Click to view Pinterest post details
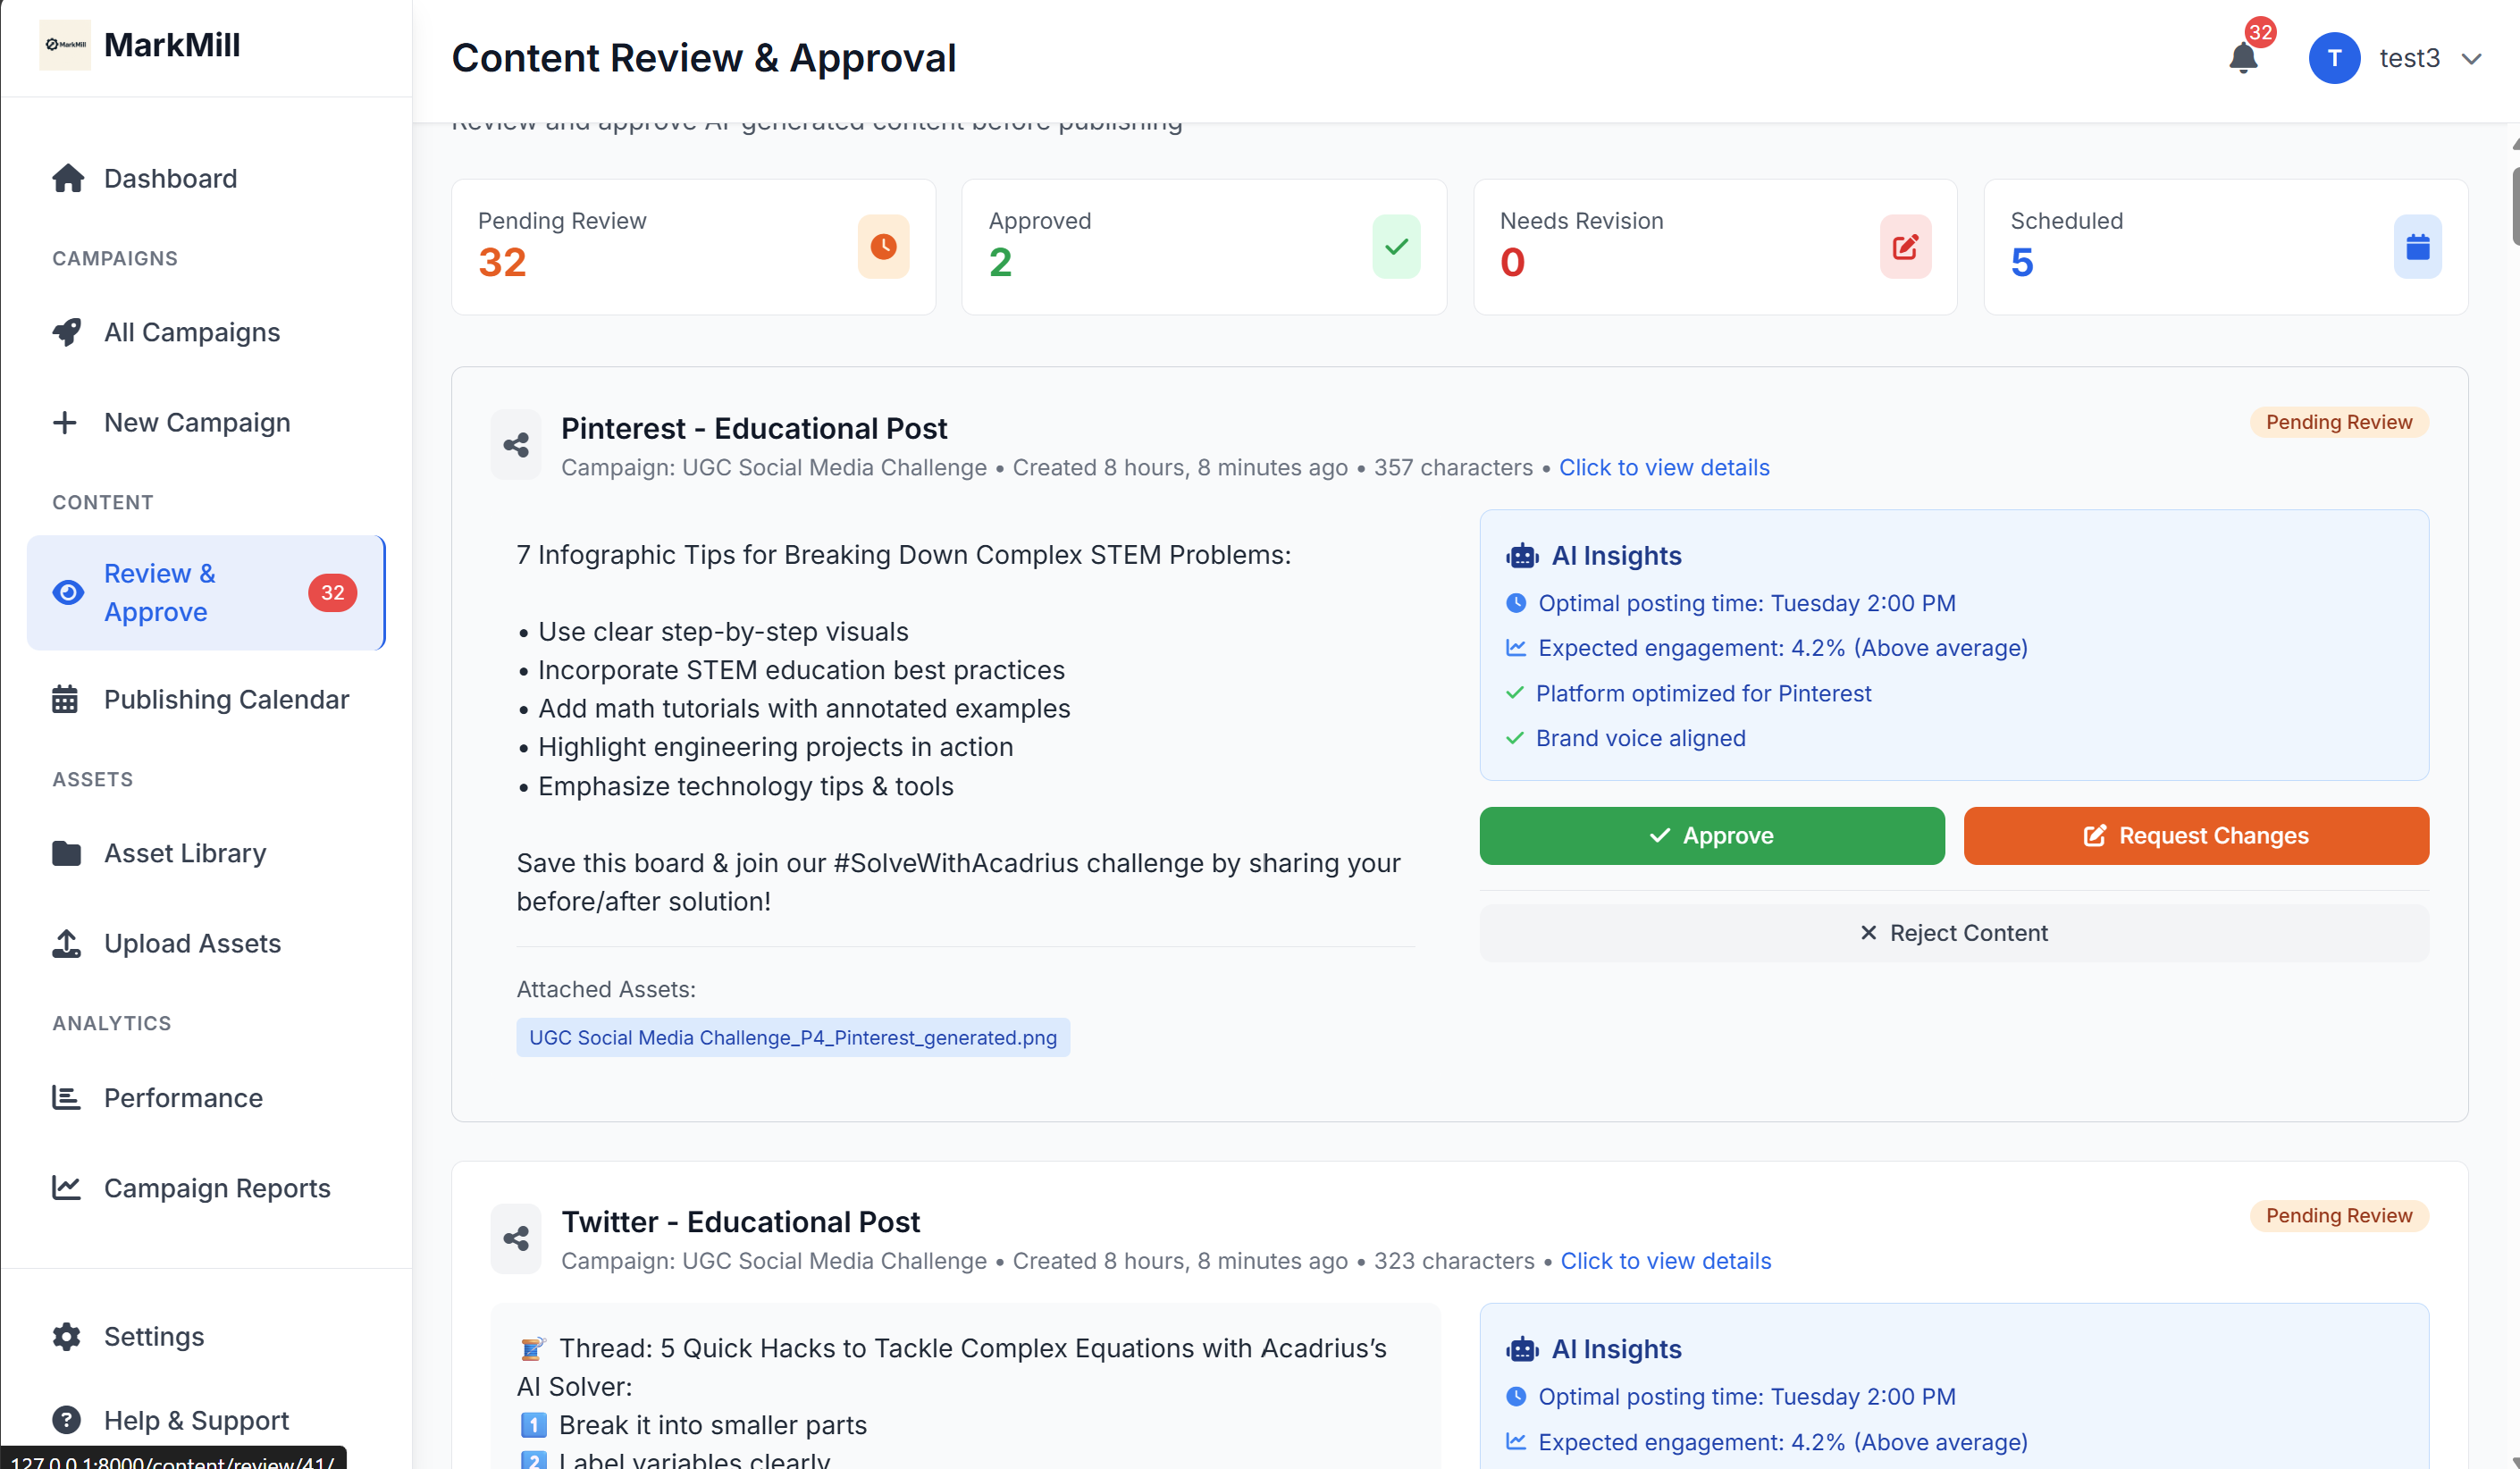This screenshot has width=2520, height=1469. point(1663,467)
